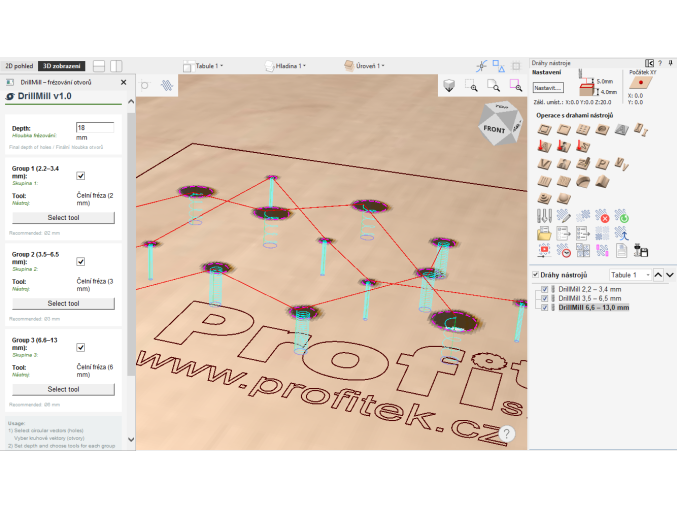Image resolution: width=677 pixels, height=507 pixels.
Task: Preview toolpaths with the red play icon
Action: 544,250
